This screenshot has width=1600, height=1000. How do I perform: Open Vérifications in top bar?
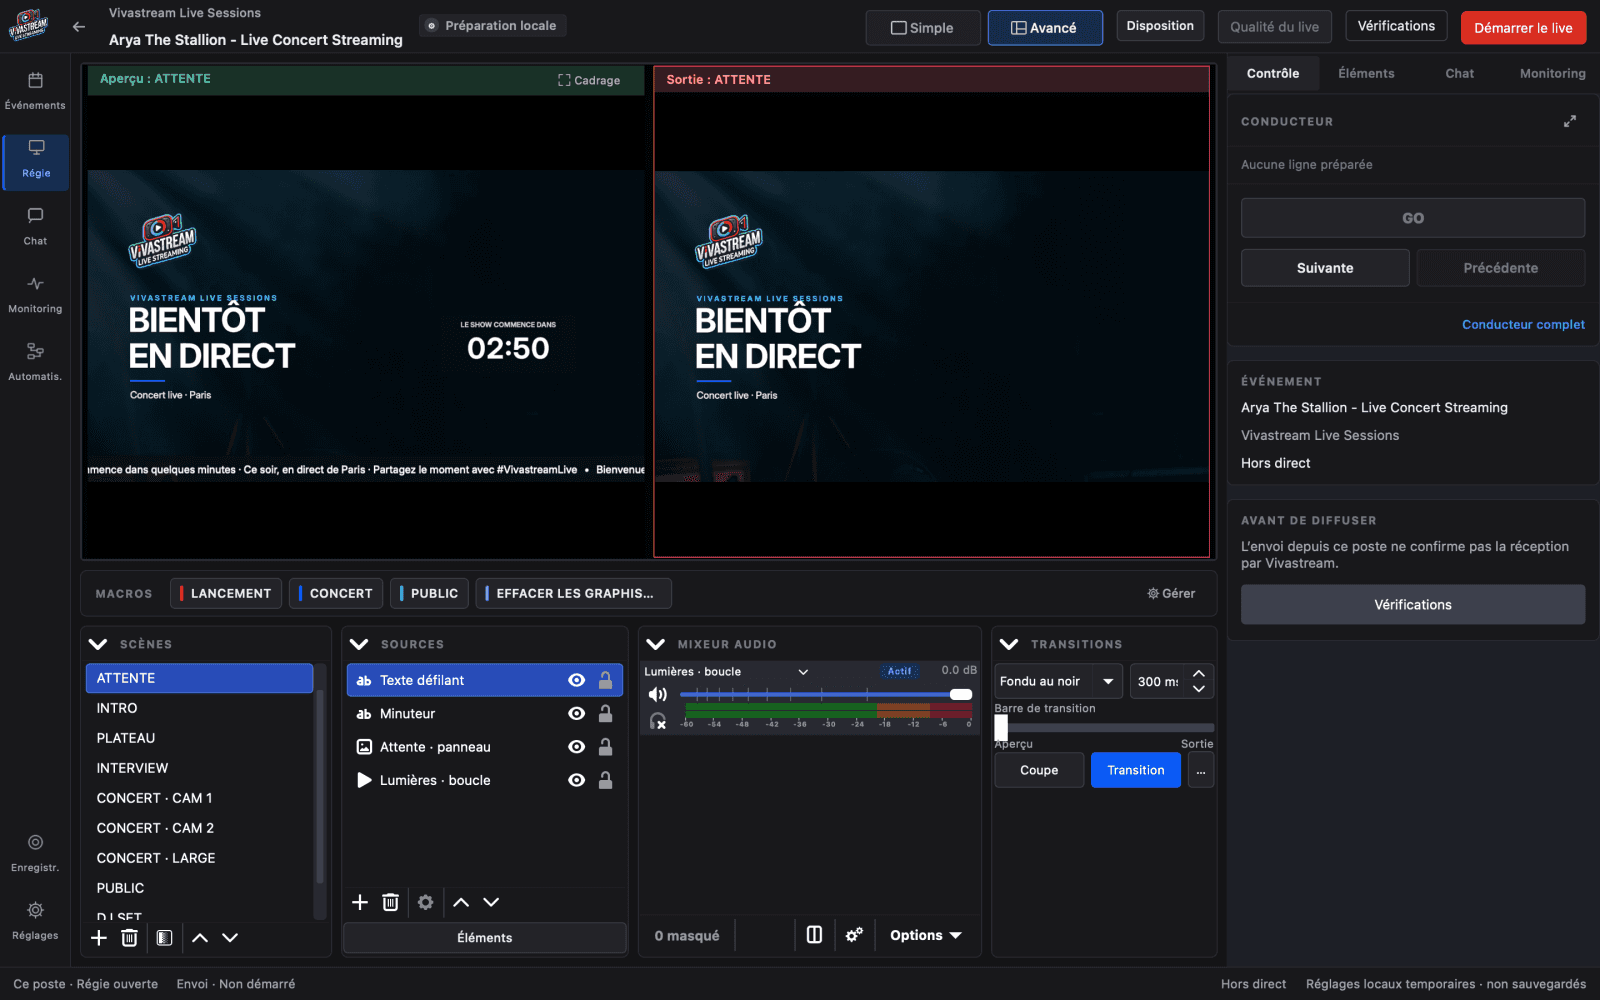1396,26
